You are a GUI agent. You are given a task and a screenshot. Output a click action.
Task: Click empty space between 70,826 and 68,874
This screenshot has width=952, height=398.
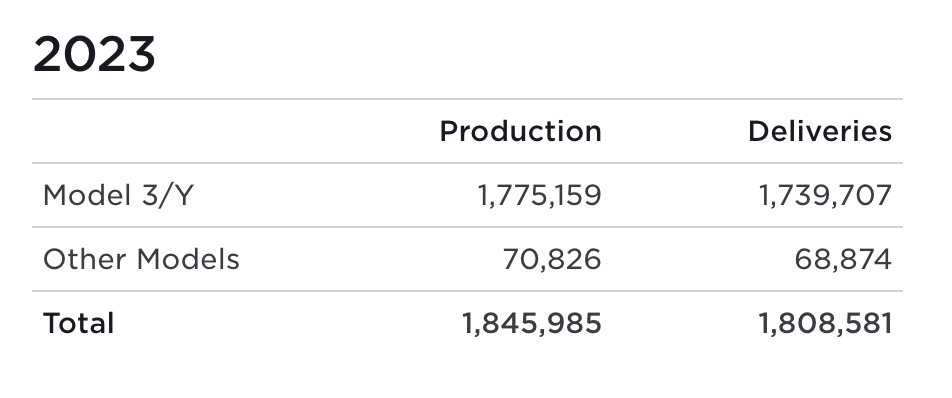tap(698, 260)
